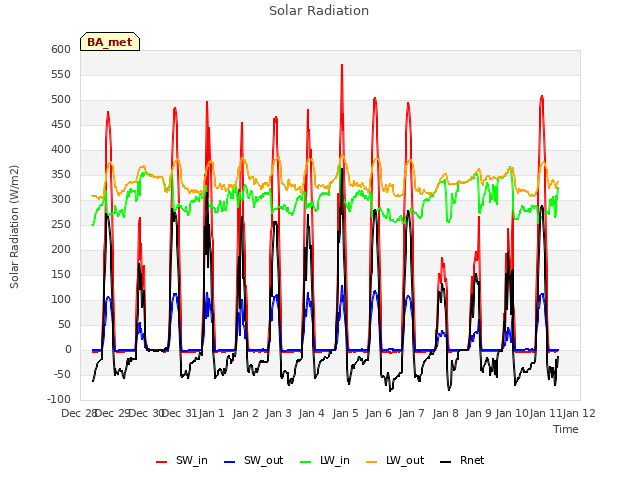This screenshot has width=640, height=480.
Task: Click the 600 y-axis tick label
Action: pyautogui.click(x=61, y=49)
